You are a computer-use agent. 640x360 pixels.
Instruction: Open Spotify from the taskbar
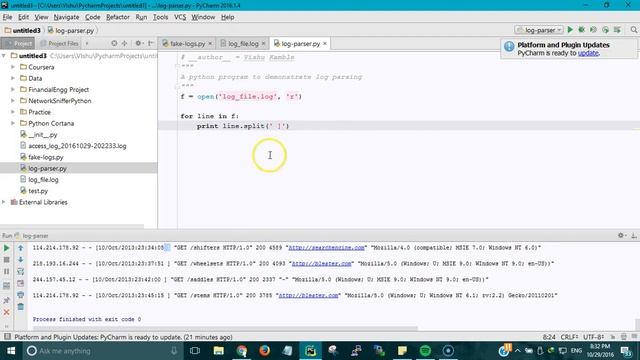[425, 351]
